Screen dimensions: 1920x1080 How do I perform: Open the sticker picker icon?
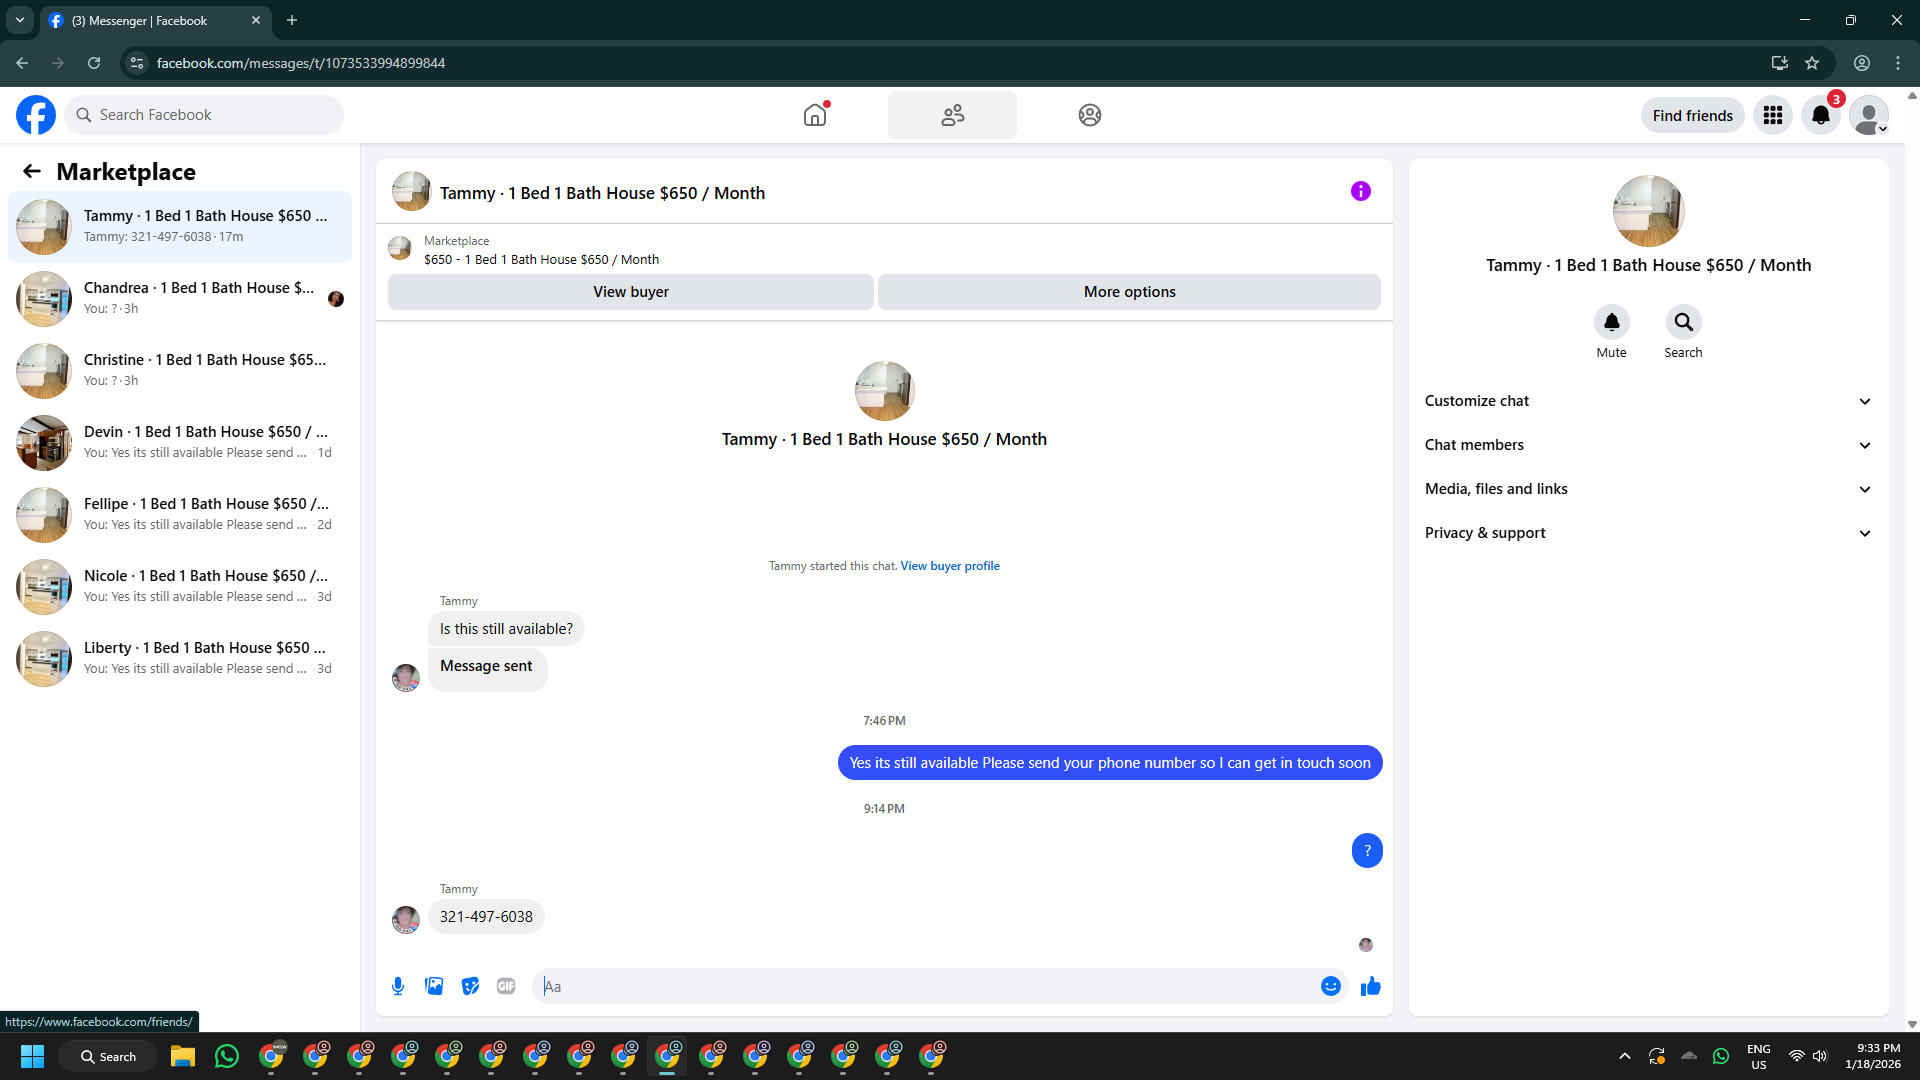tap(470, 986)
